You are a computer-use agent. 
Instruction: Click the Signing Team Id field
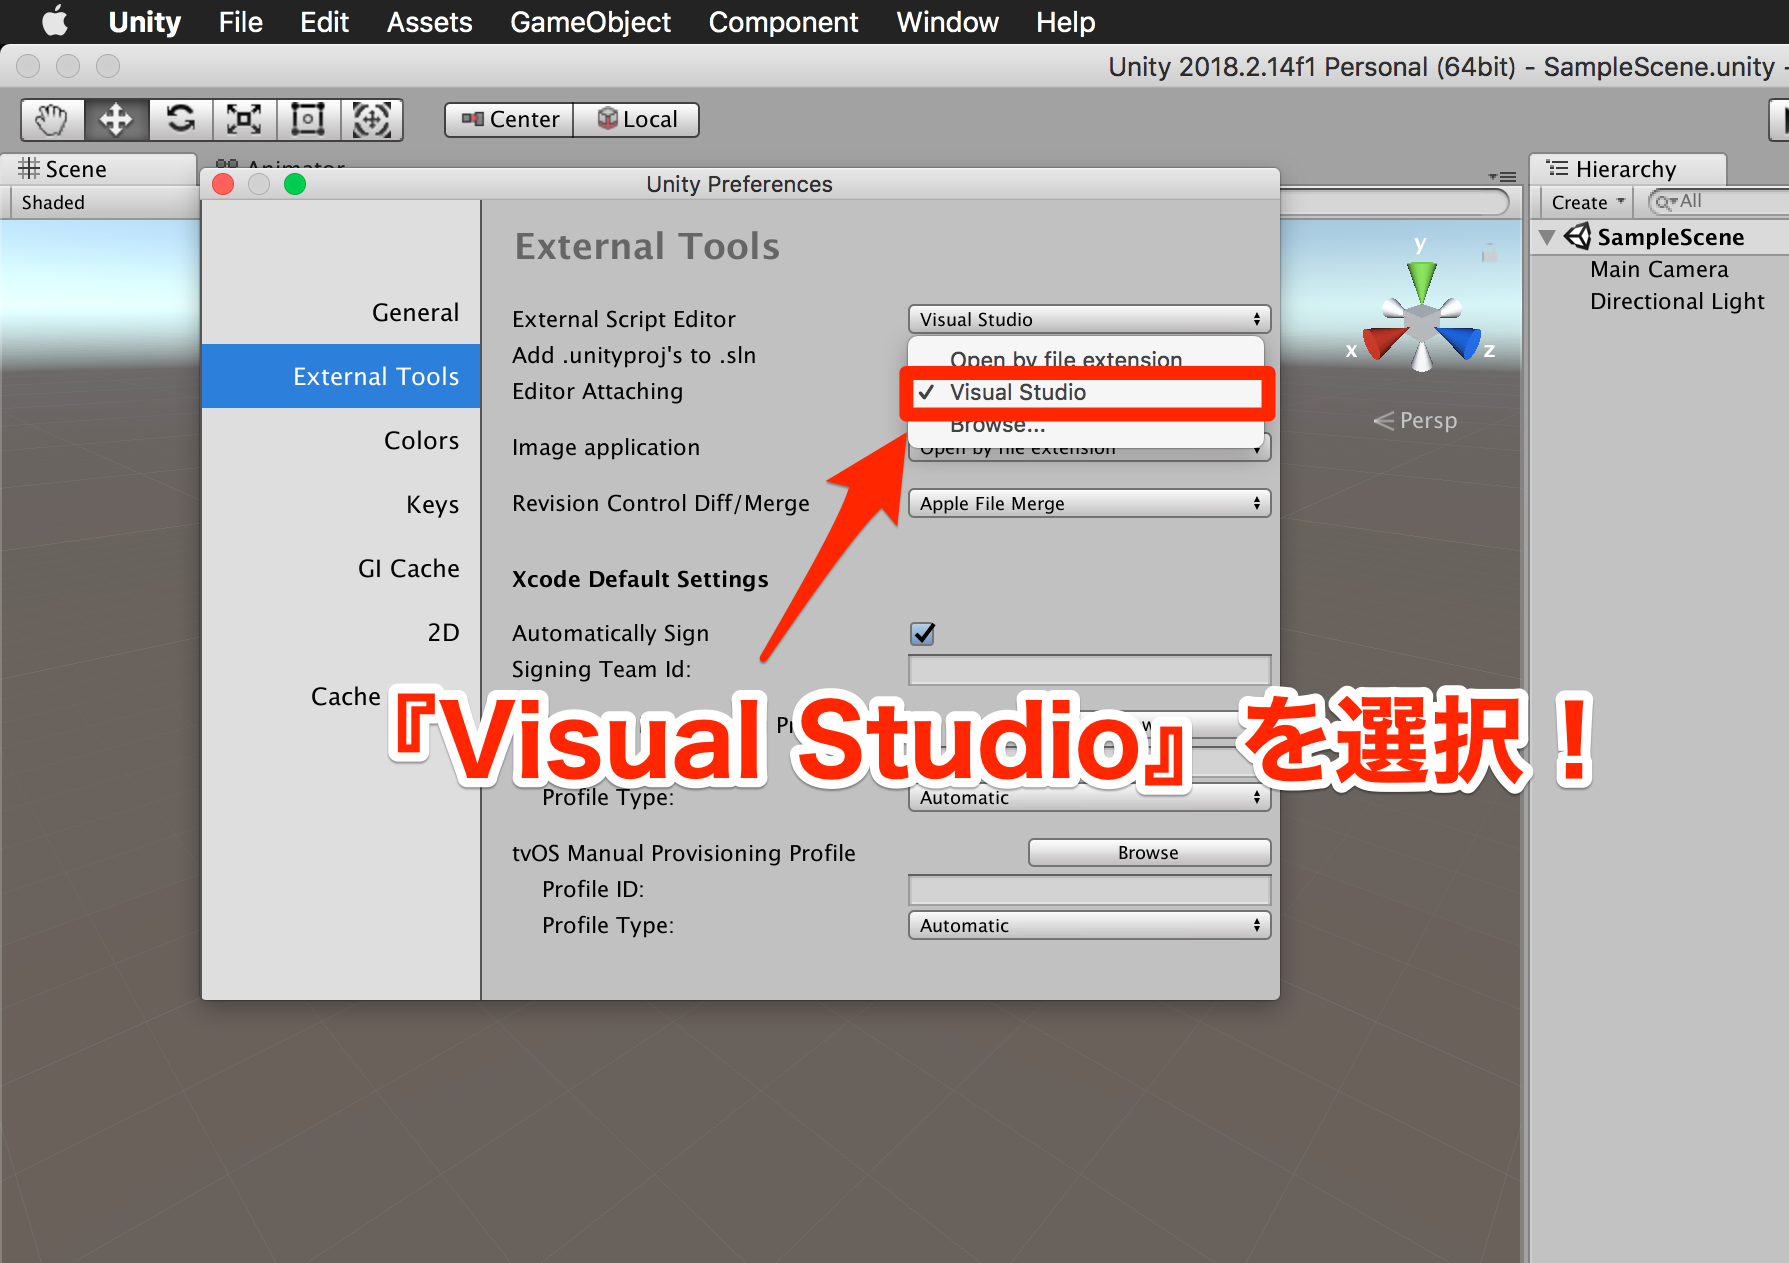(1089, 669)
